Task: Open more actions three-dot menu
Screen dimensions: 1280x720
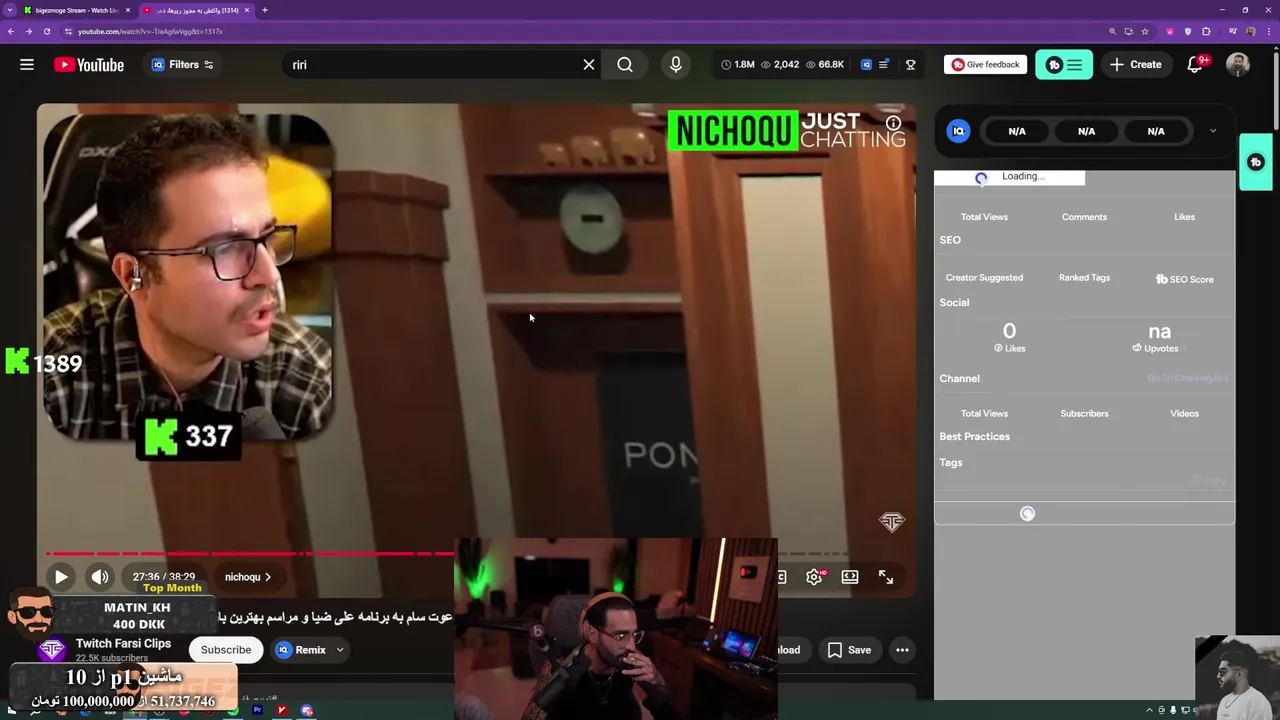Action: click(902, 650)
